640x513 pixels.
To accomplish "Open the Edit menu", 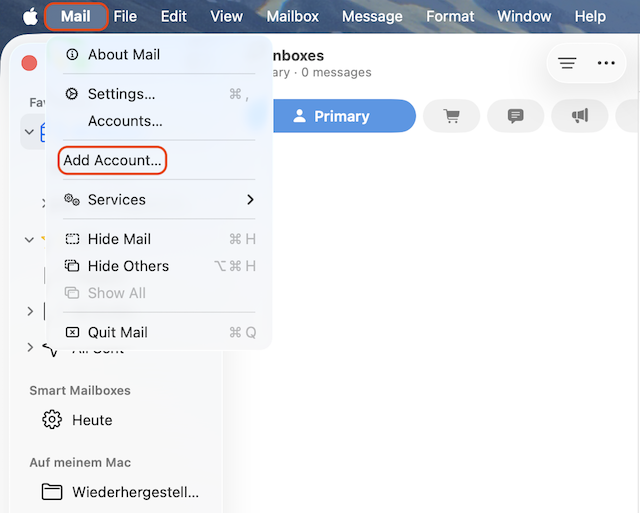I will click(173, 16).
